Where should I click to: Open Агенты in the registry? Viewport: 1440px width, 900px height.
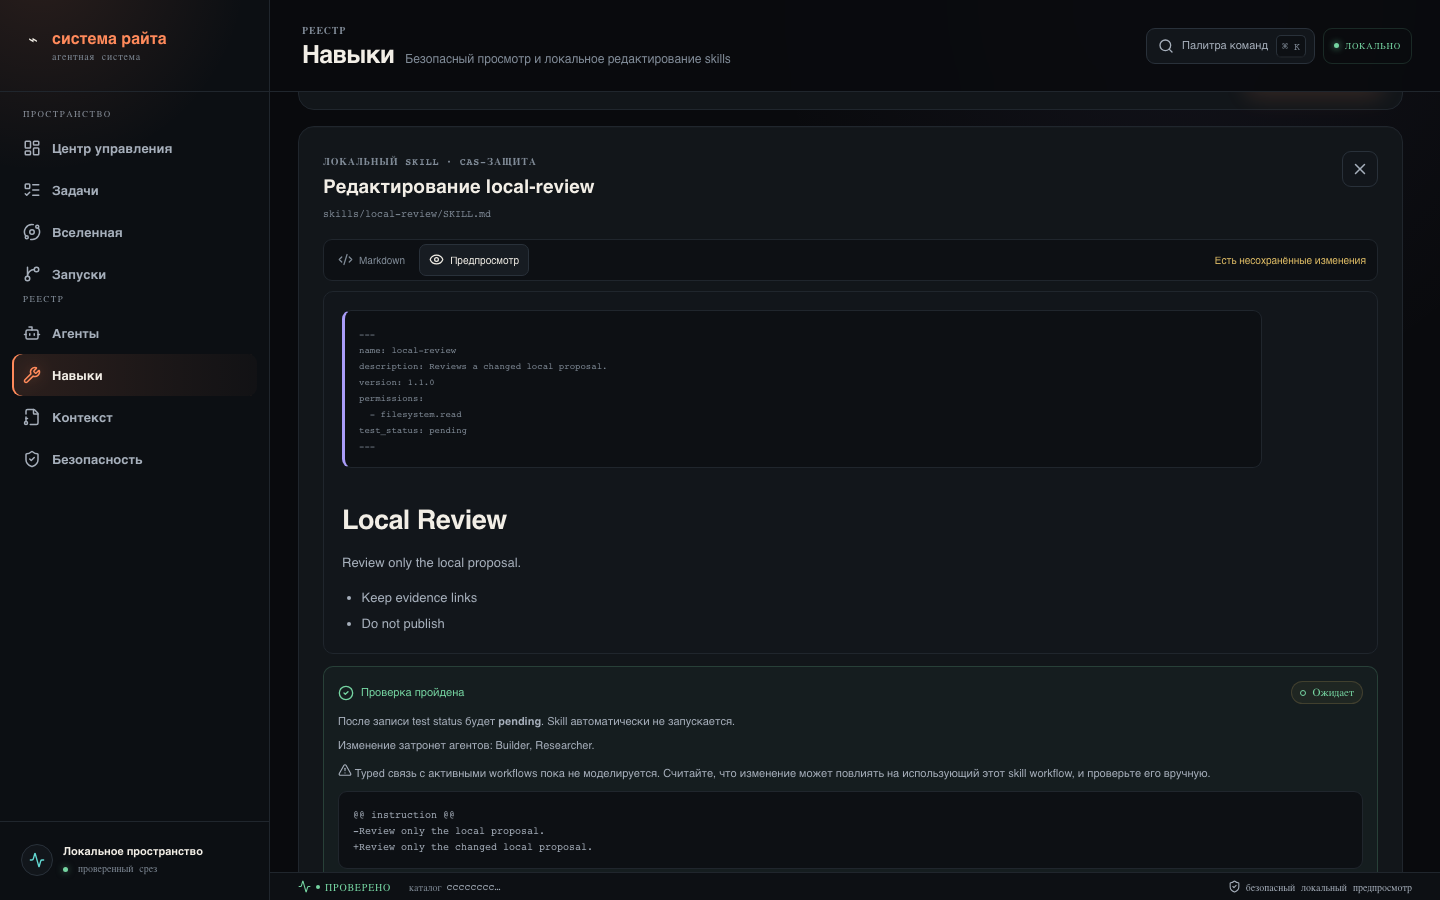coord(134,333)
